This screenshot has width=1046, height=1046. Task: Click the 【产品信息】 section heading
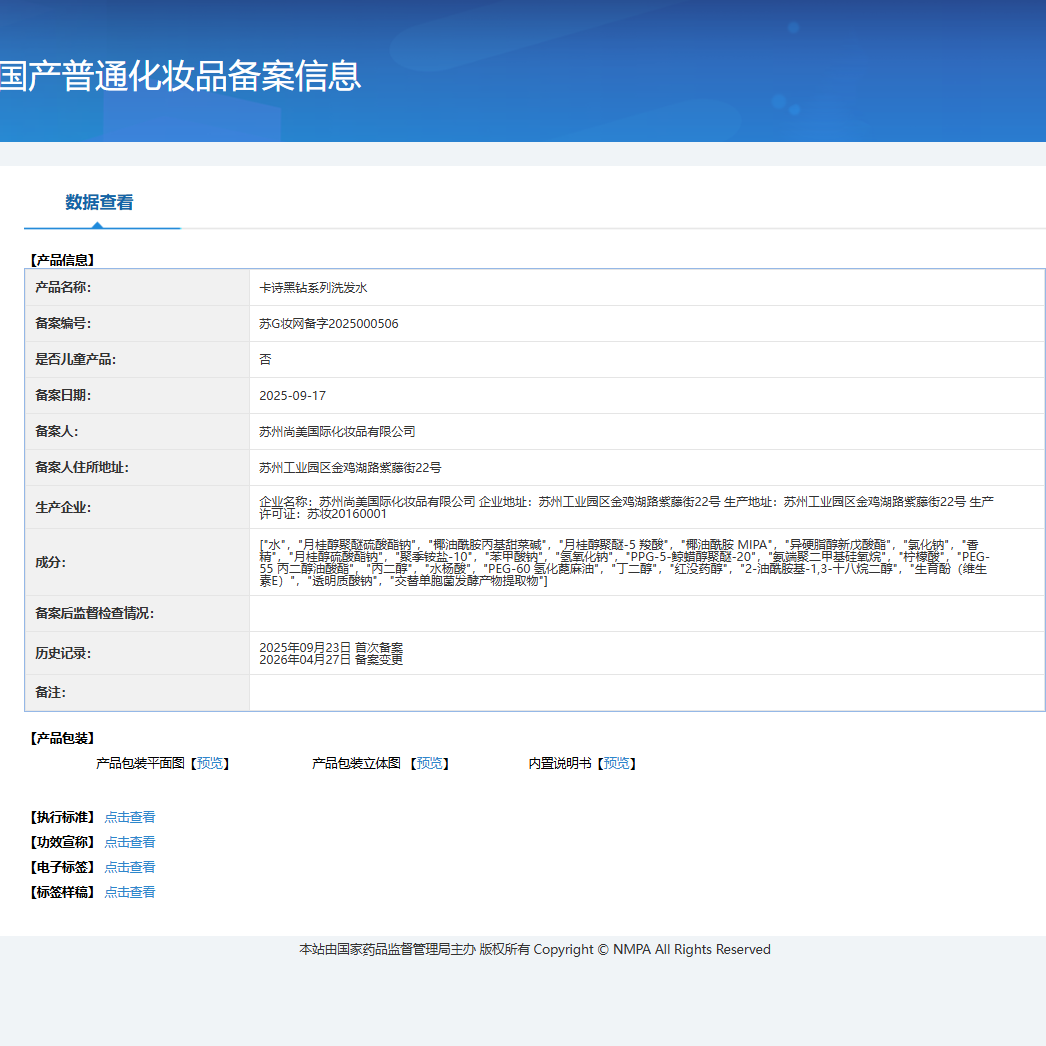click(x=63, y=260)
